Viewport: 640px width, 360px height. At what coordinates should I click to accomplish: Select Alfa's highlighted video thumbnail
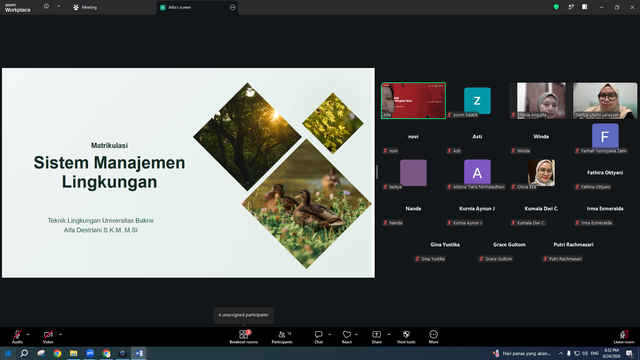[x=413, y=100]
